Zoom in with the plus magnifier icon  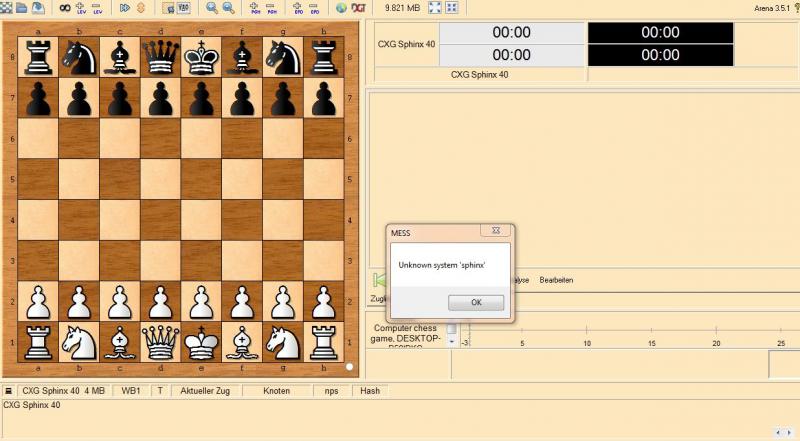(212, 8)
